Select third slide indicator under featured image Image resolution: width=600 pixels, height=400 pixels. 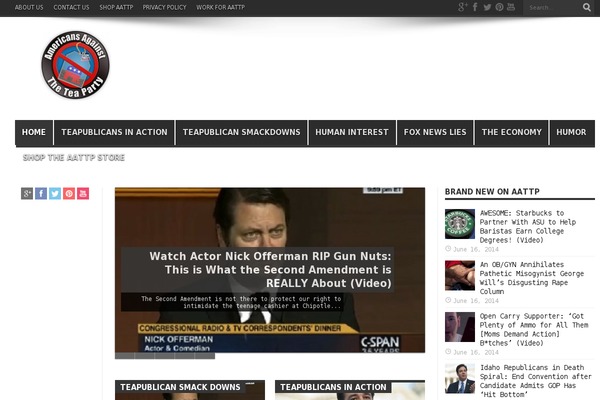tap(165, 356)
